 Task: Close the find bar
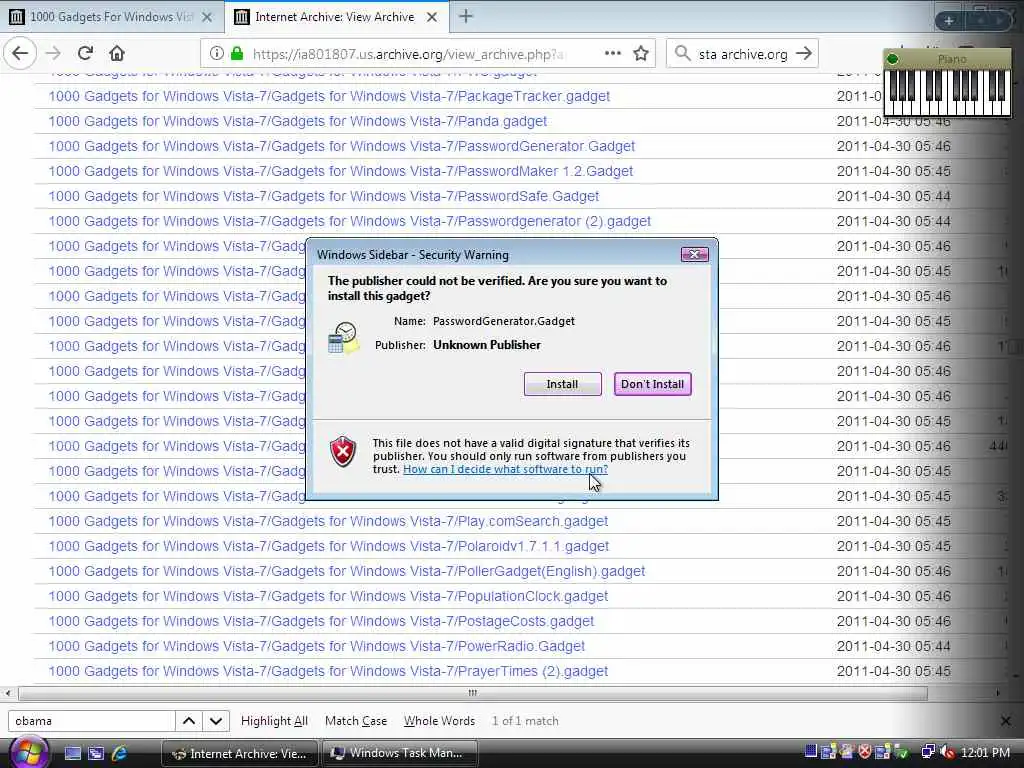(1006, 721)
